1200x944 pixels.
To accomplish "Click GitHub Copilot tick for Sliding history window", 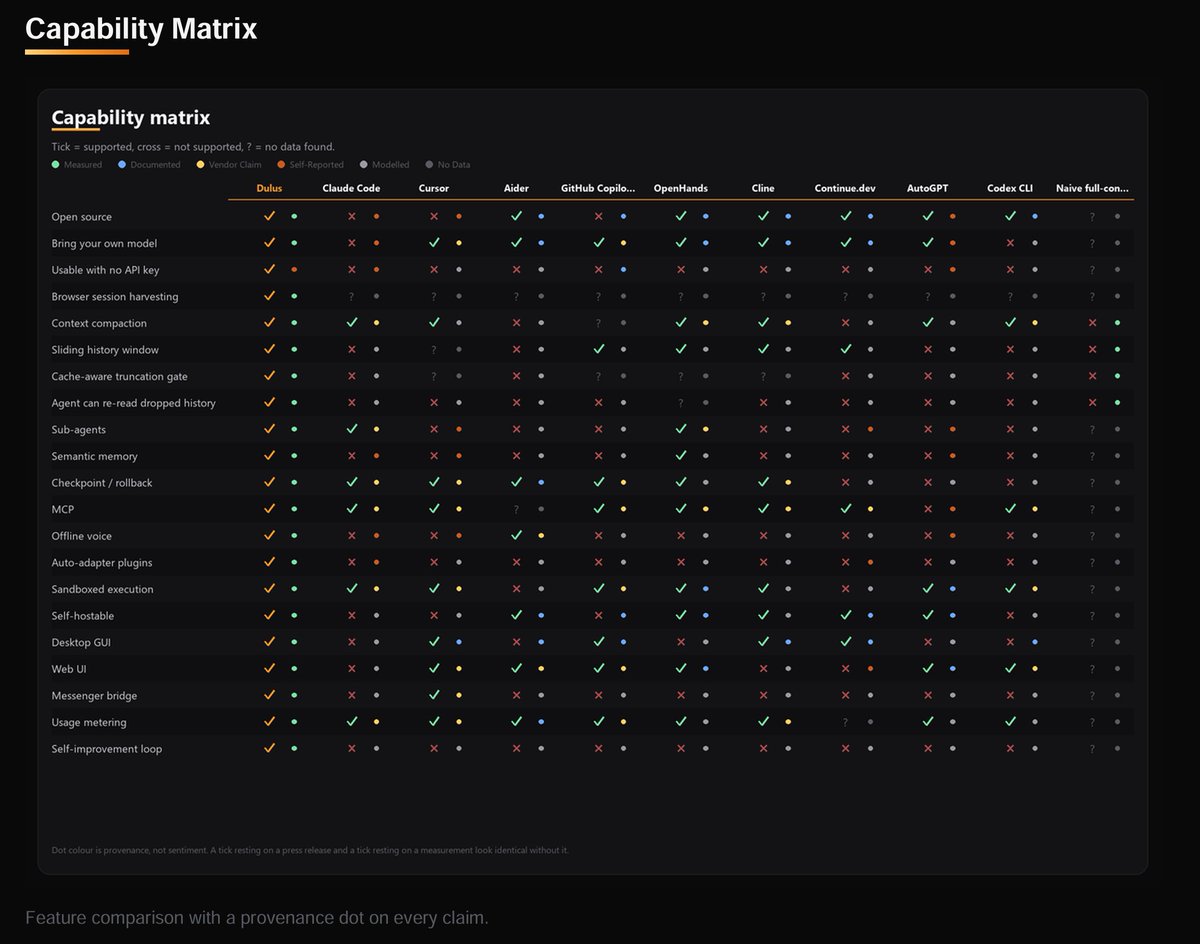I will pyautogui.click(x=598, y=349).
